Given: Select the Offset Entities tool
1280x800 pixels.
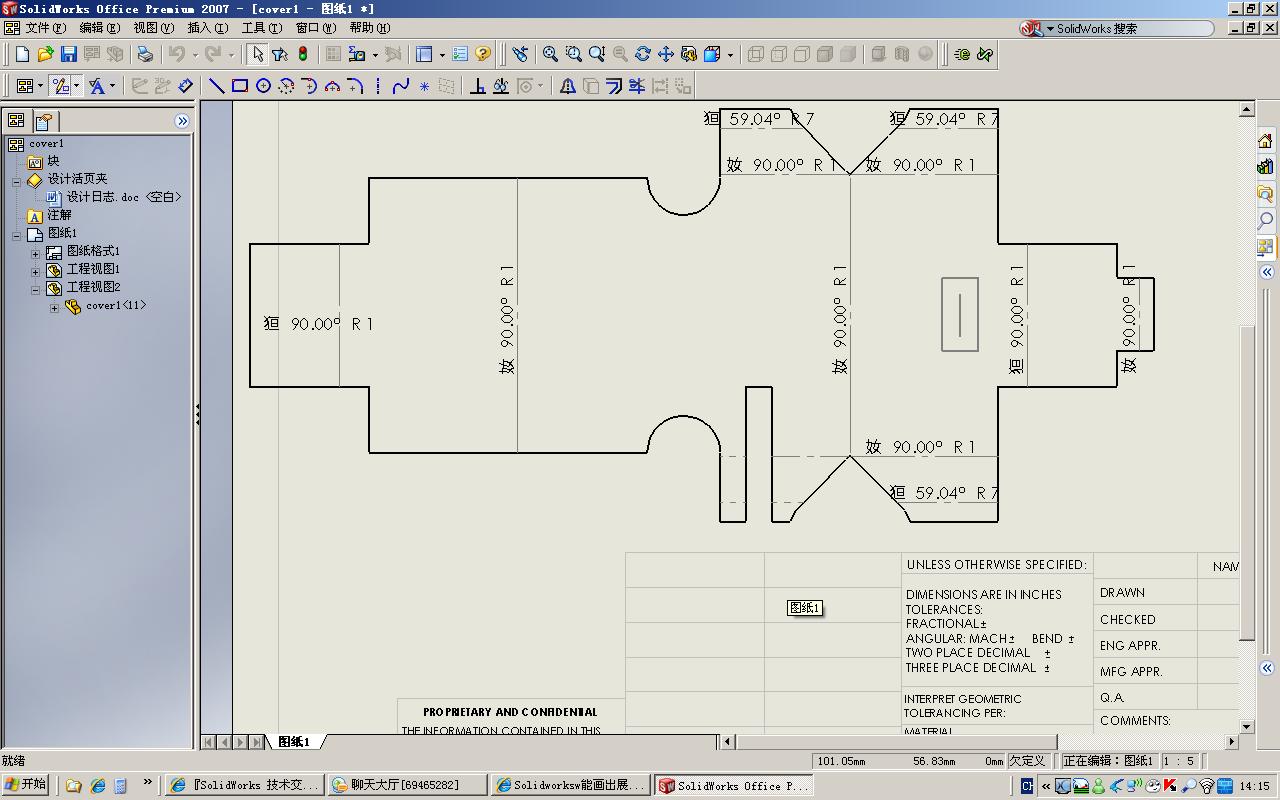Looking at the screenshot, I should pos(614,86).
